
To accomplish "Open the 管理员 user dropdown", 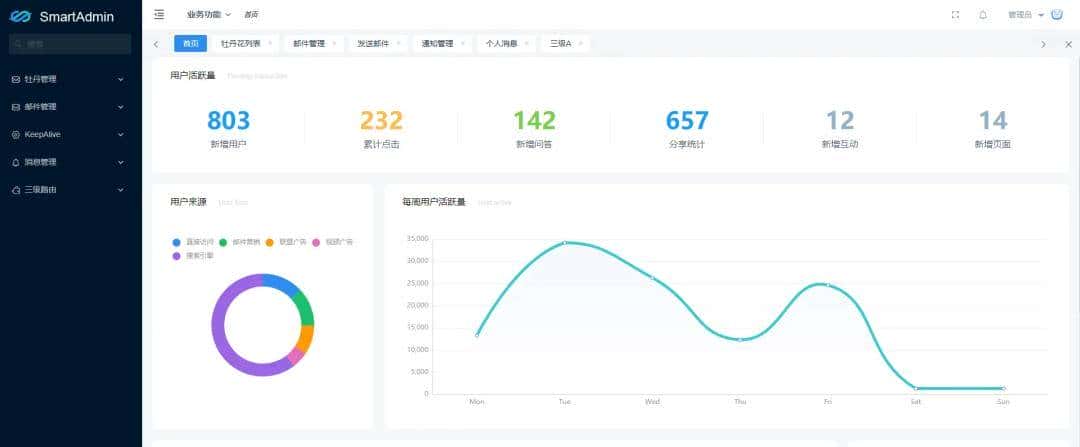I will pos(1026,15).
